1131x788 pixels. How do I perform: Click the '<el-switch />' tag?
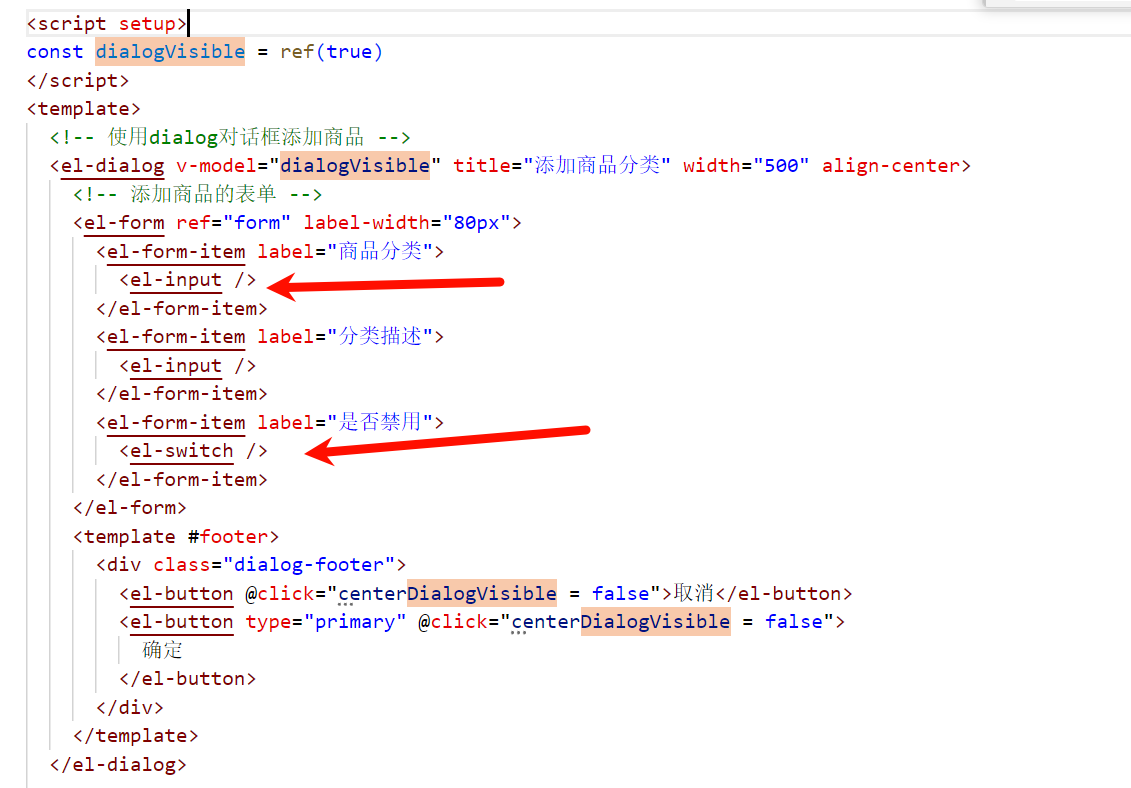pos(193,451)
